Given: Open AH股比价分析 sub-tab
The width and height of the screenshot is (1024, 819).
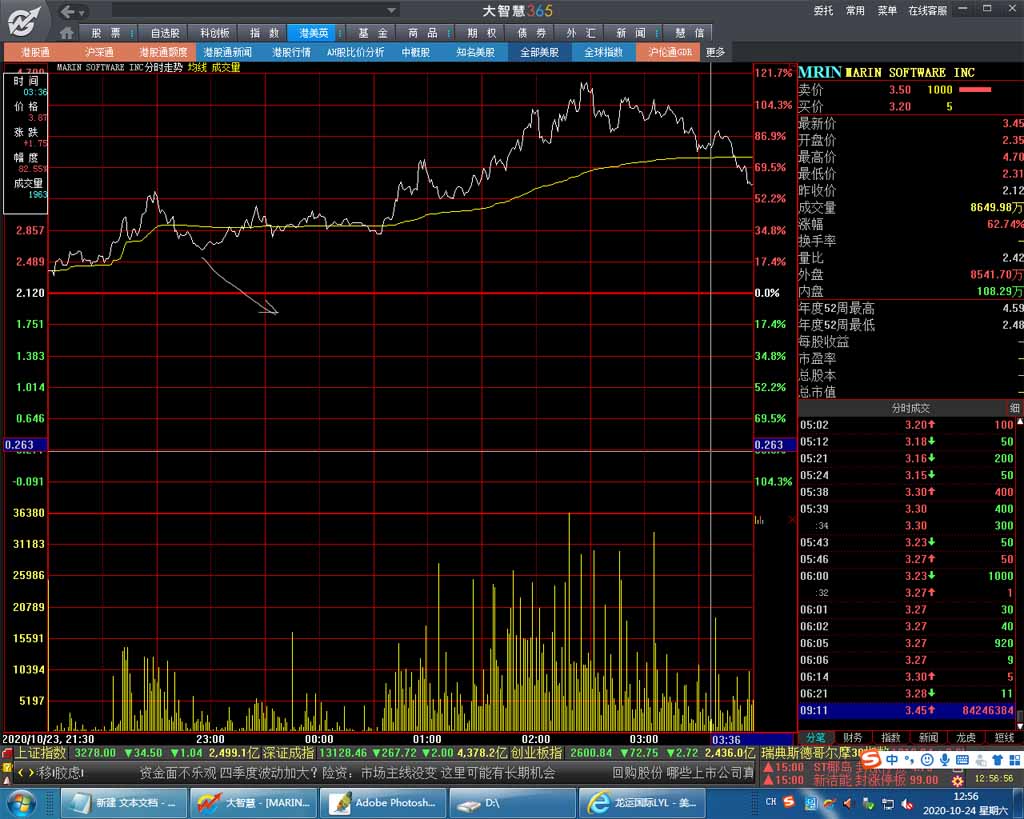Looking at the screenshot, I should pyautogui.click(x=355, y=52).
